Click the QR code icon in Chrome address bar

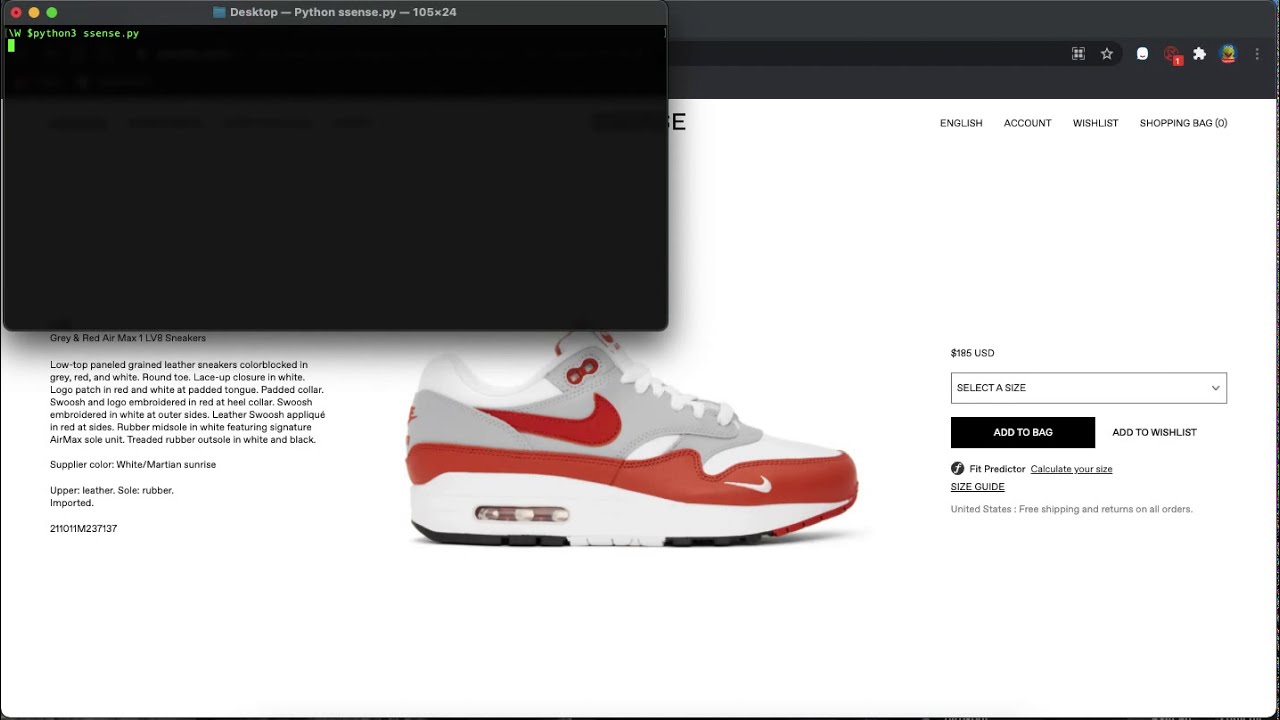pos(1078,54)
